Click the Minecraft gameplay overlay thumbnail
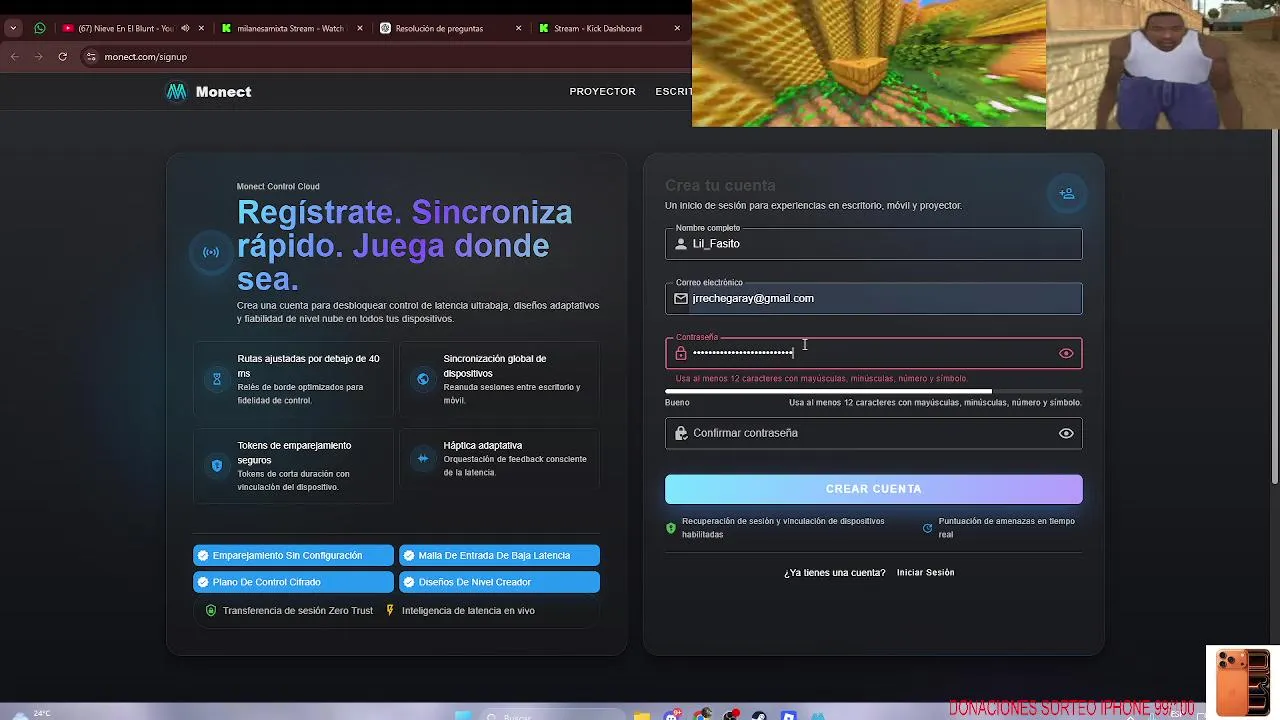The width and height of the screenshot is (1280, 720). point(869,64)
